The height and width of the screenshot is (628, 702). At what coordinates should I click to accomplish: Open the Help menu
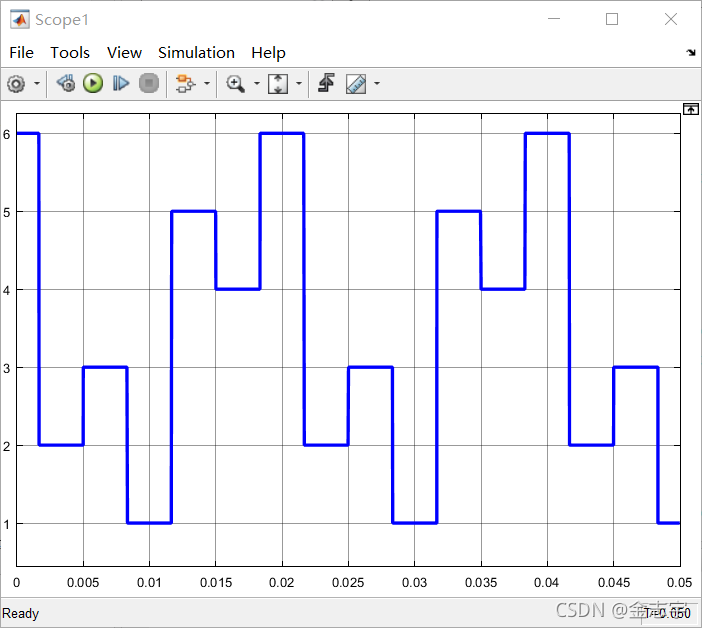[268, 53]
